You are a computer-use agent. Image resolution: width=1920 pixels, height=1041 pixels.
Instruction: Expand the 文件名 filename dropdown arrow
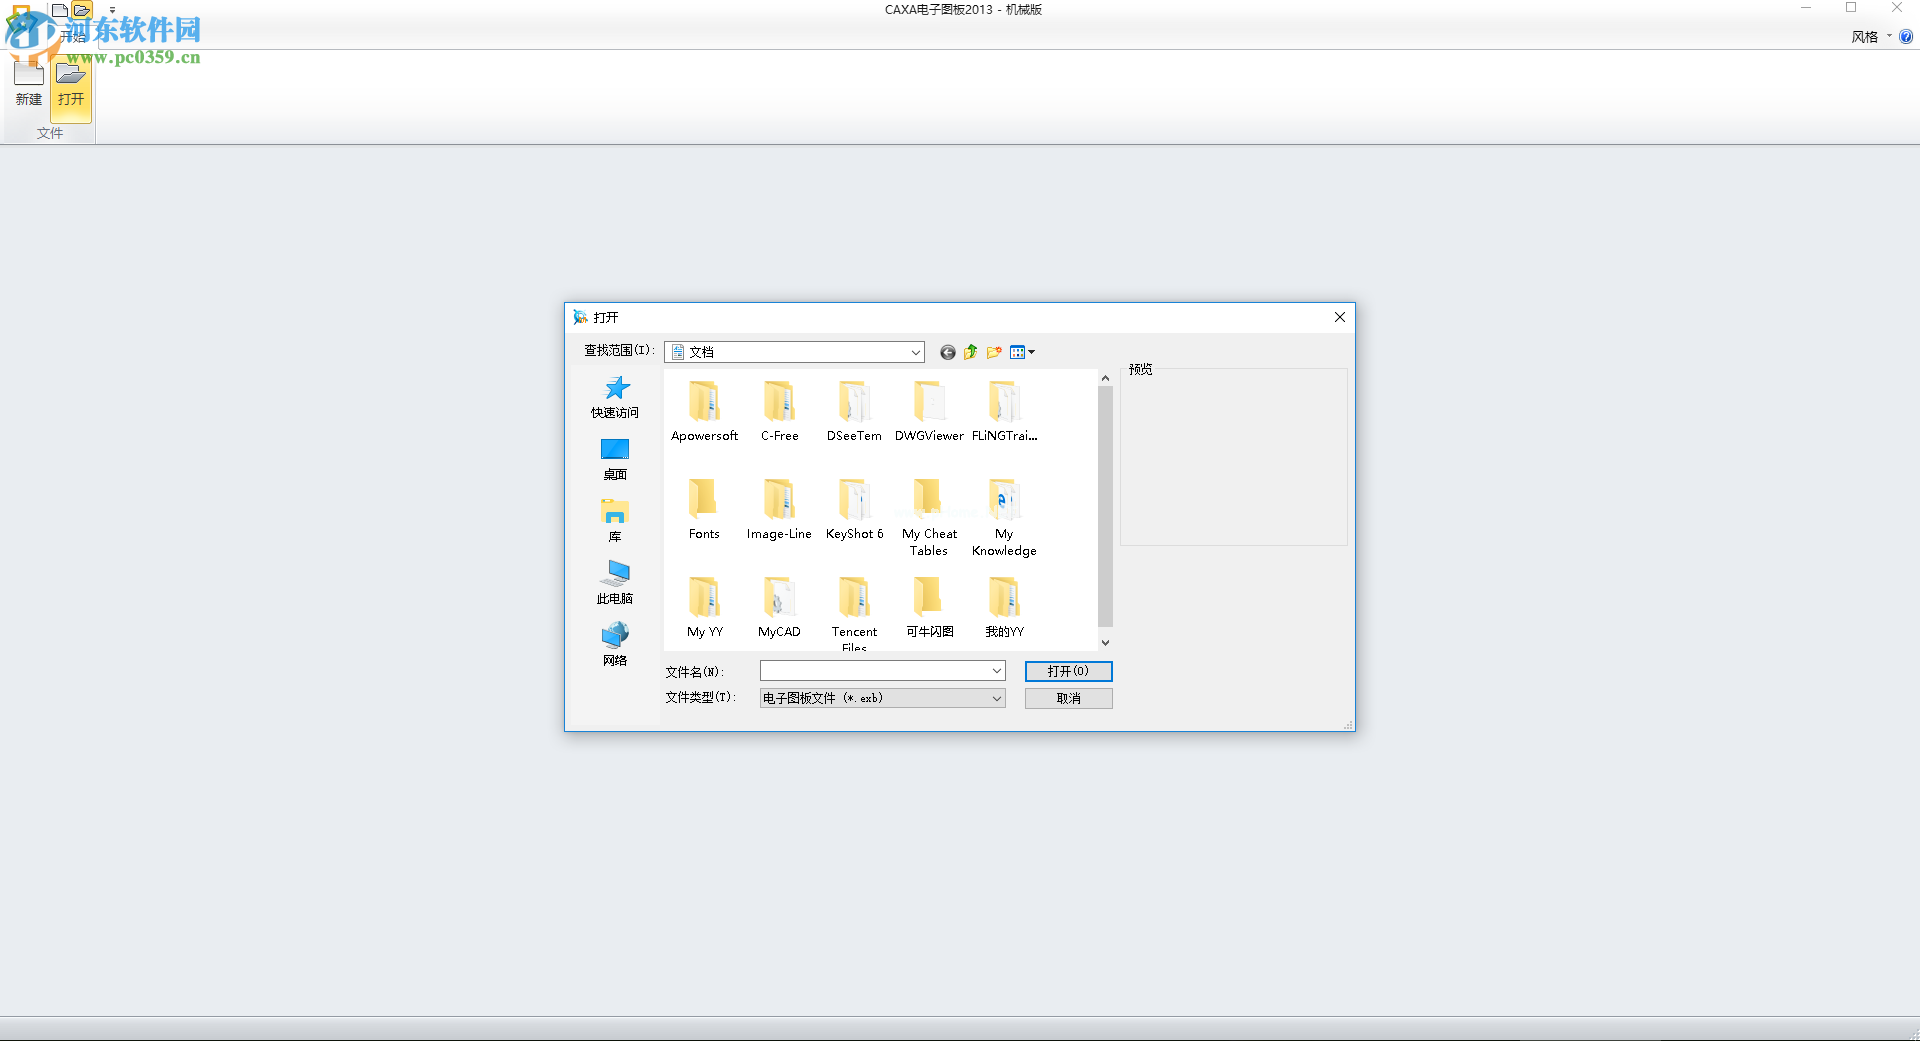997,671
